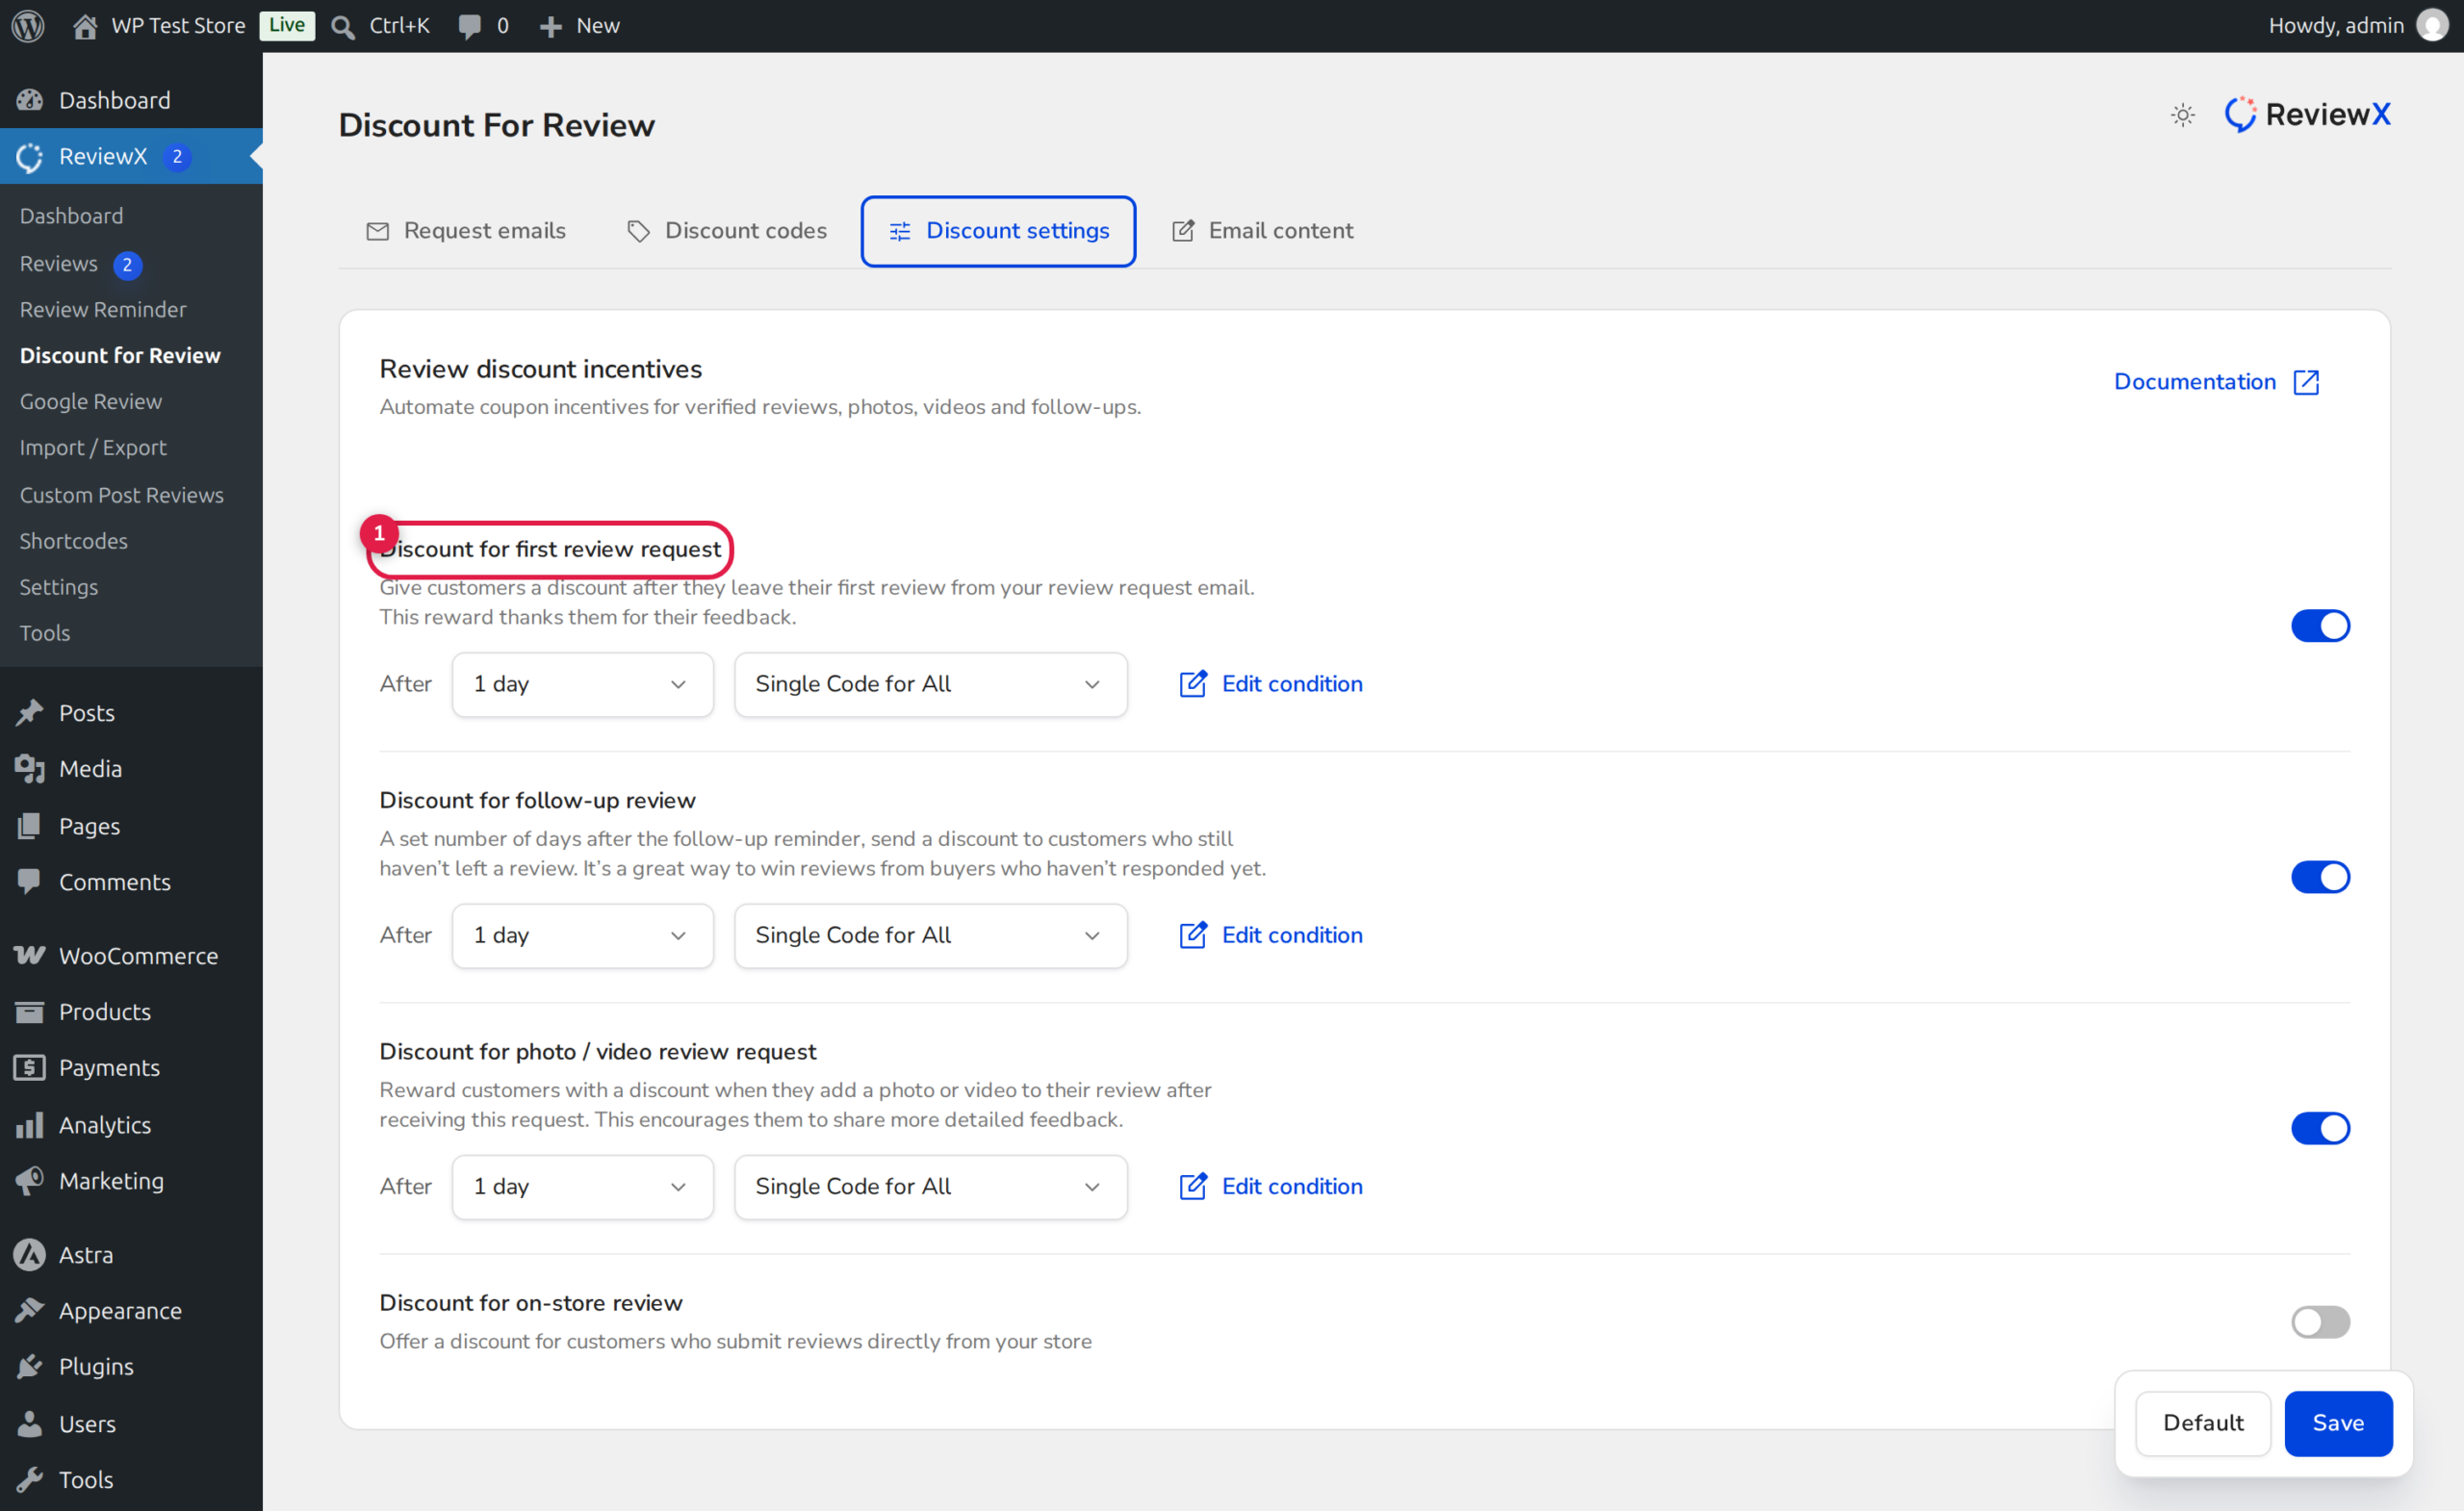
Task: Open the Documentation link
Action: point(2216,382)
